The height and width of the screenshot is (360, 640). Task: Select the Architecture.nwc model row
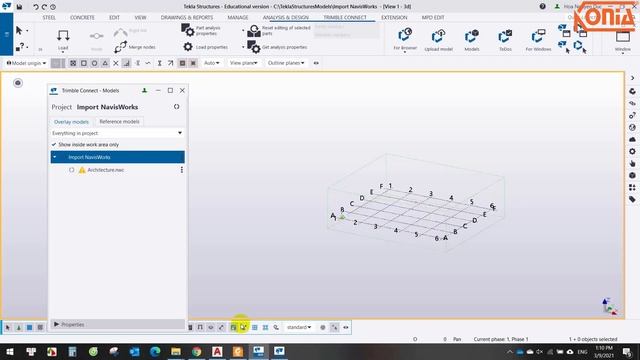pos(118,170)
